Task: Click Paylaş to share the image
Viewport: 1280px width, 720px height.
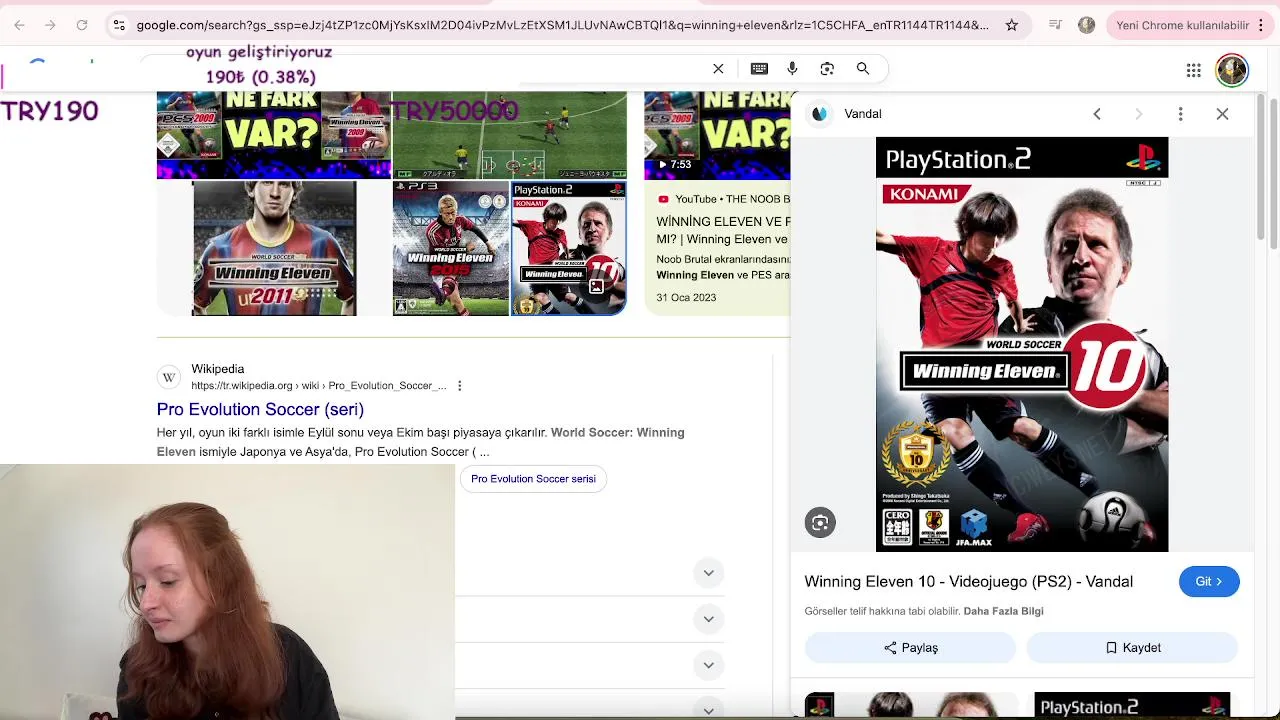Action: tap(910, 648)
